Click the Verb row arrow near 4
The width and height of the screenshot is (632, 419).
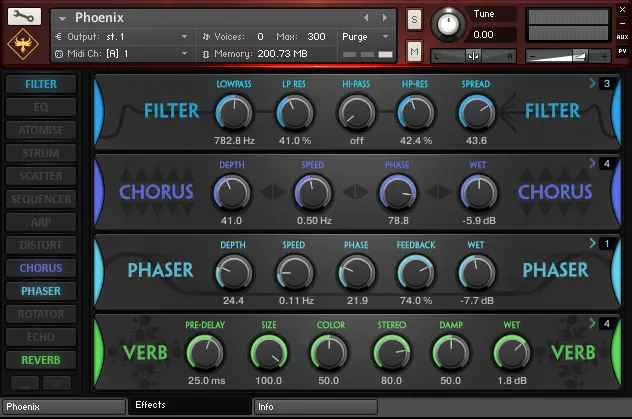click(x=592, y=323)
